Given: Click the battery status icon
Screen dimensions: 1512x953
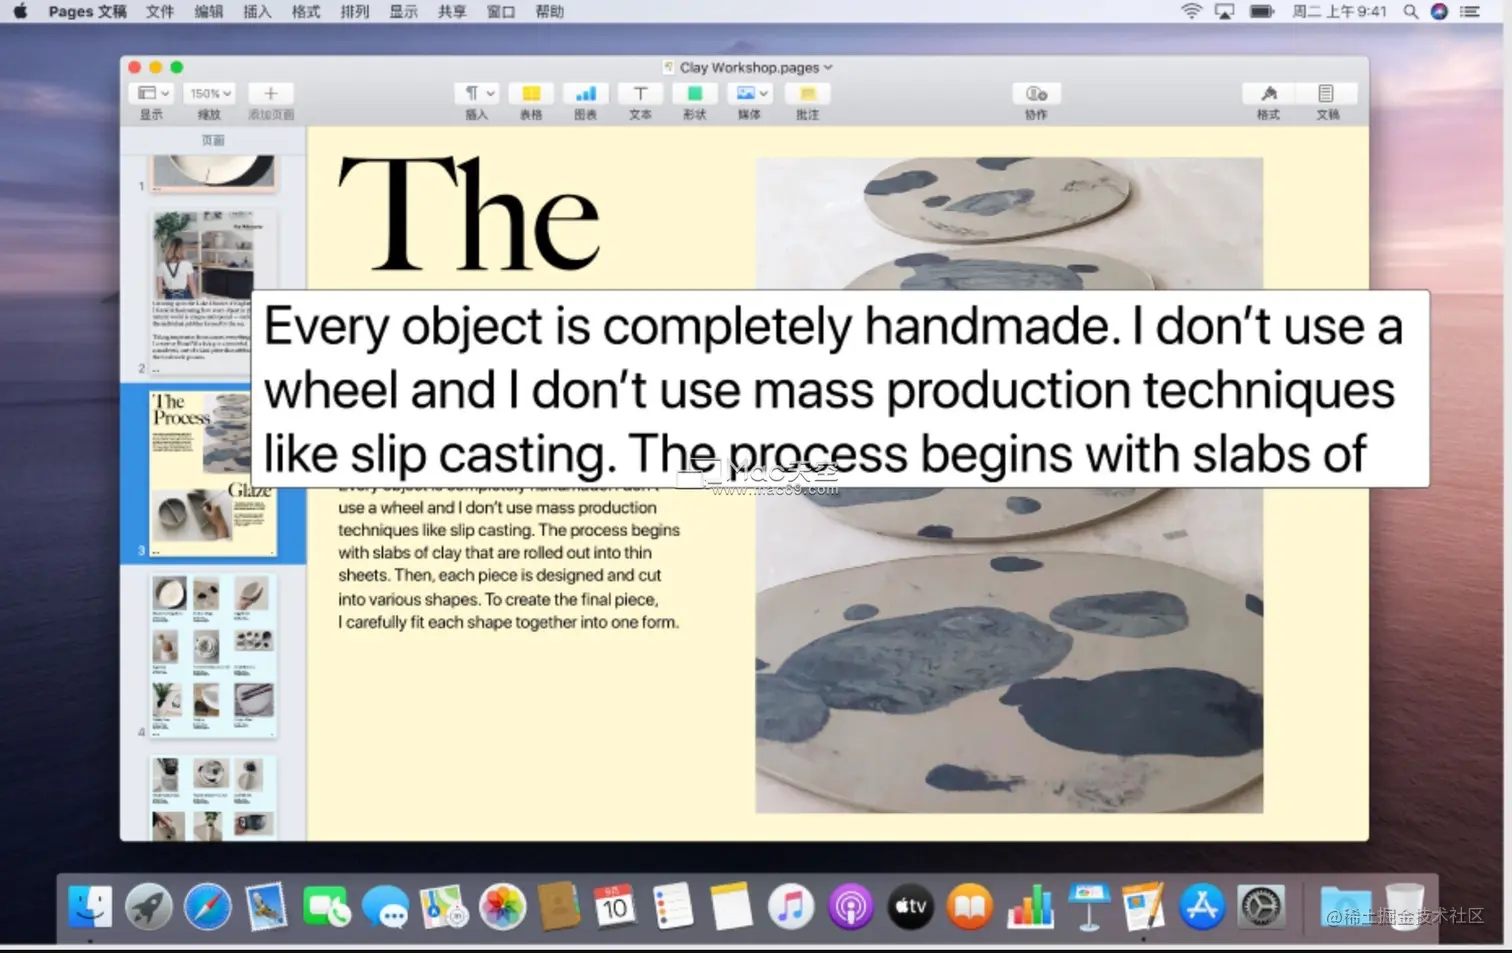Looking at the screenshot, I should (x=1262, y=11).
